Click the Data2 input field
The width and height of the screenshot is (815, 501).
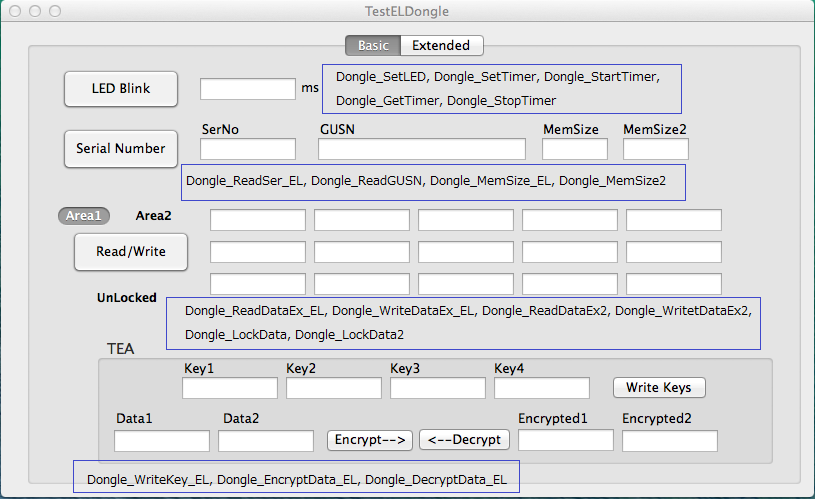(266, 441)
